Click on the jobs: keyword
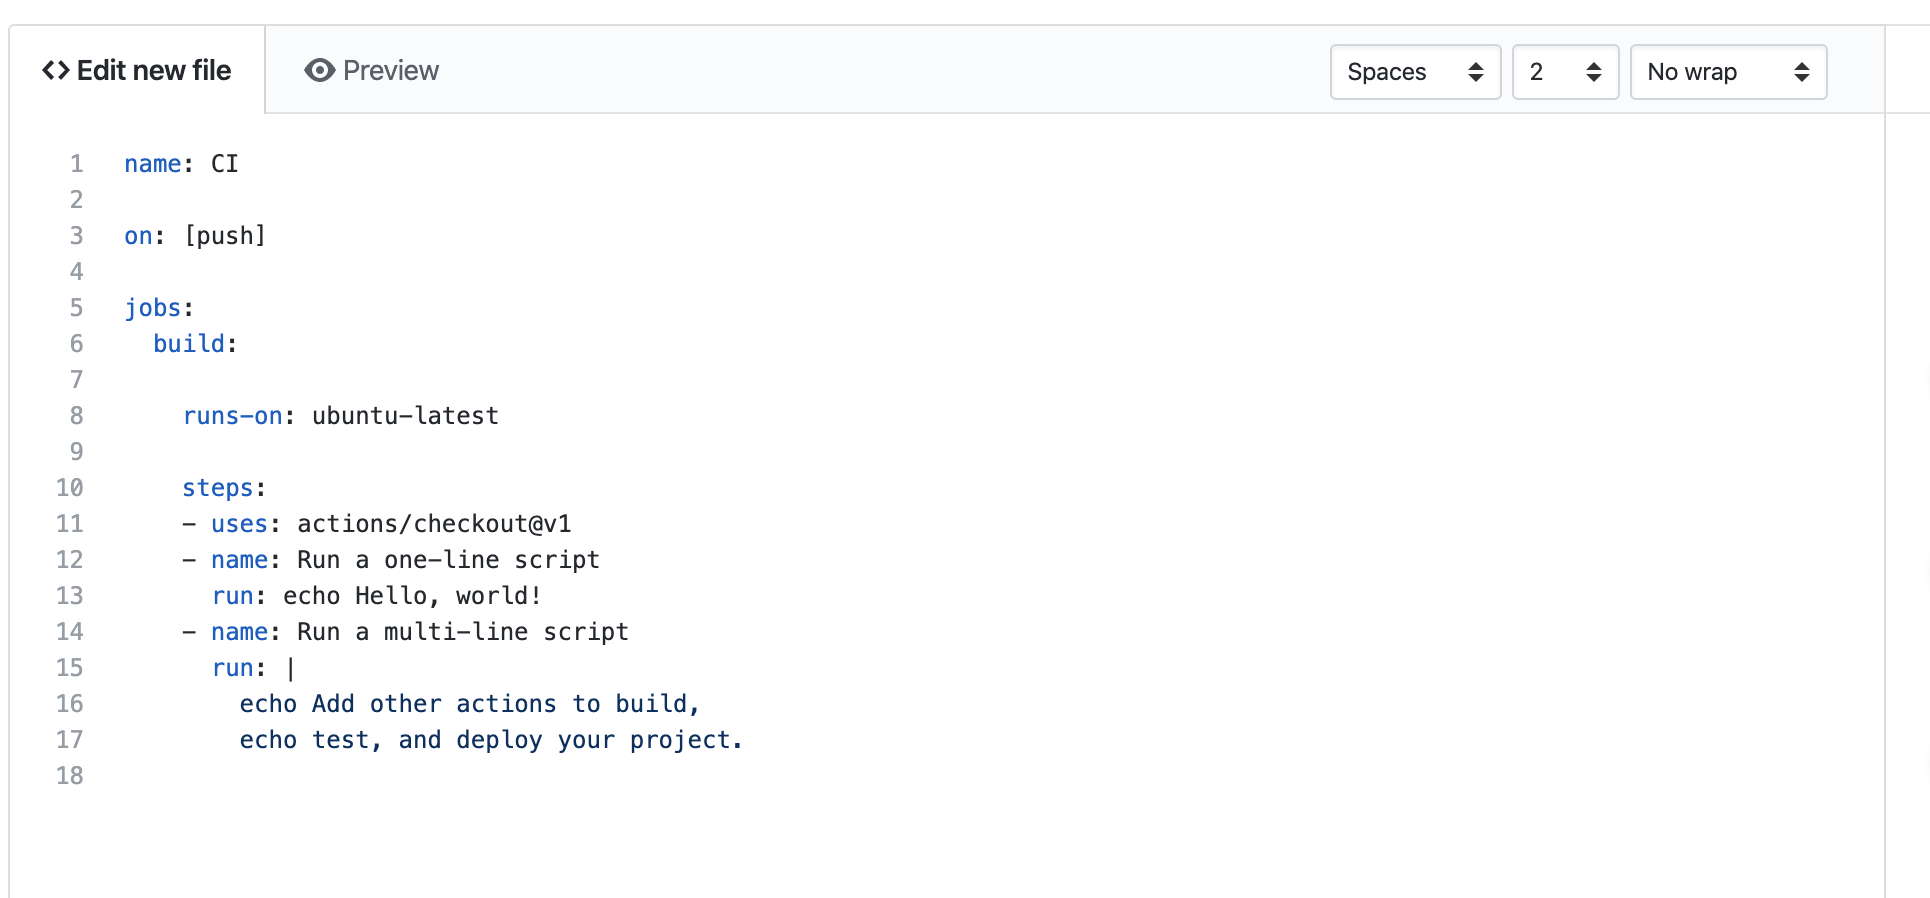This screenshot has height=898, width=1930. (155, 307)
